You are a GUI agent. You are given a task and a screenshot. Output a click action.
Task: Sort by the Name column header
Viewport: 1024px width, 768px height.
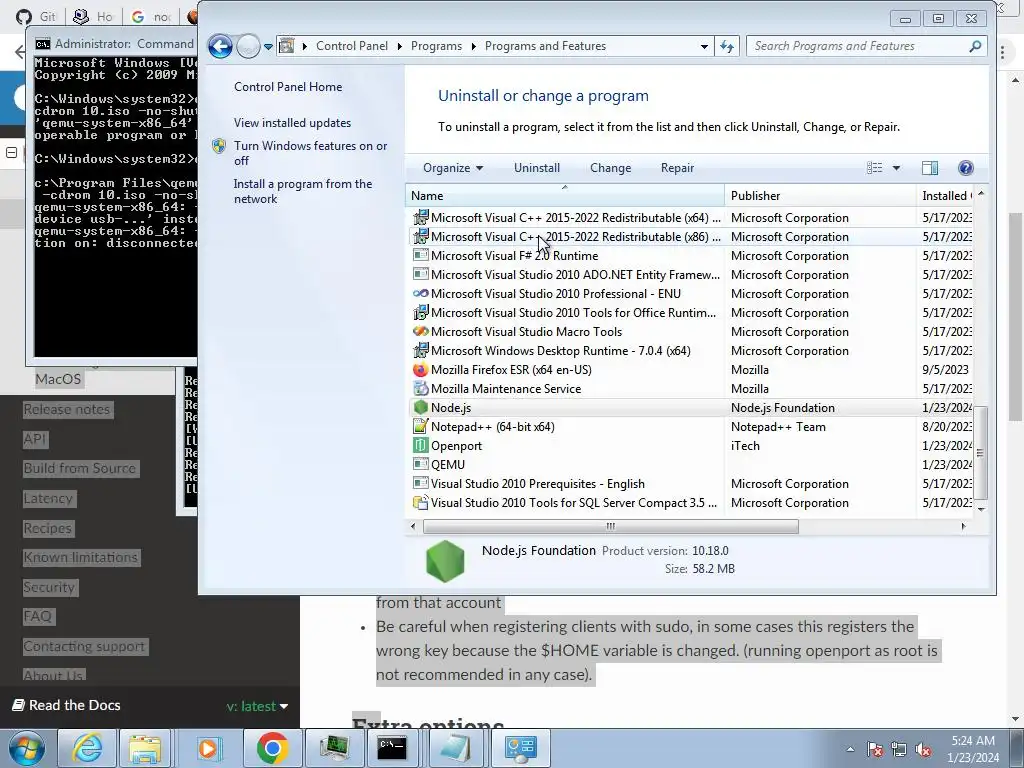click(x=565, y=196)
